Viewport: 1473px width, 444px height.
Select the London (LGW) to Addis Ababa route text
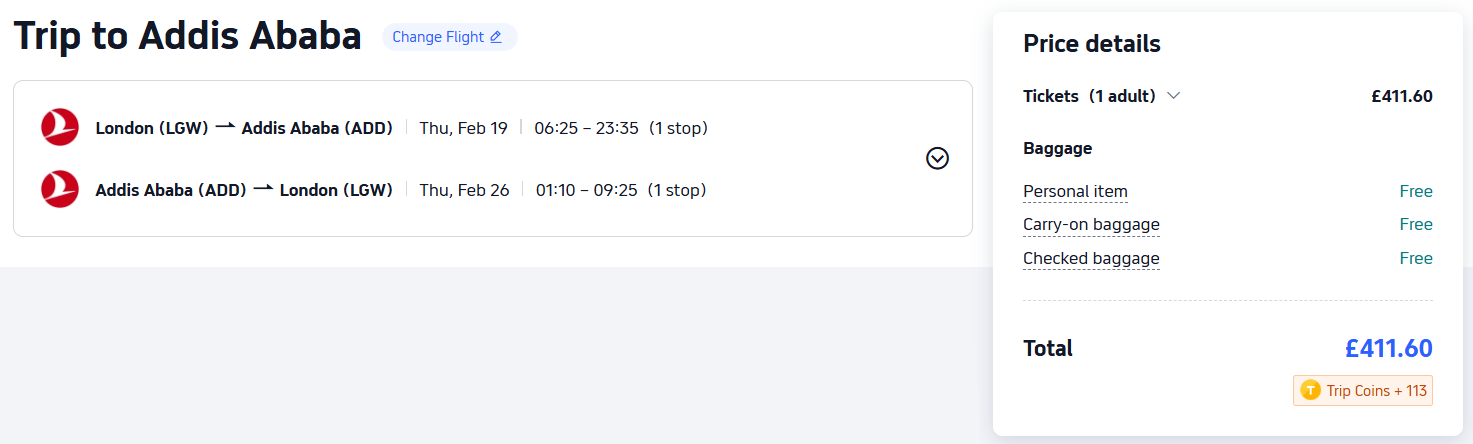[244, 128]
